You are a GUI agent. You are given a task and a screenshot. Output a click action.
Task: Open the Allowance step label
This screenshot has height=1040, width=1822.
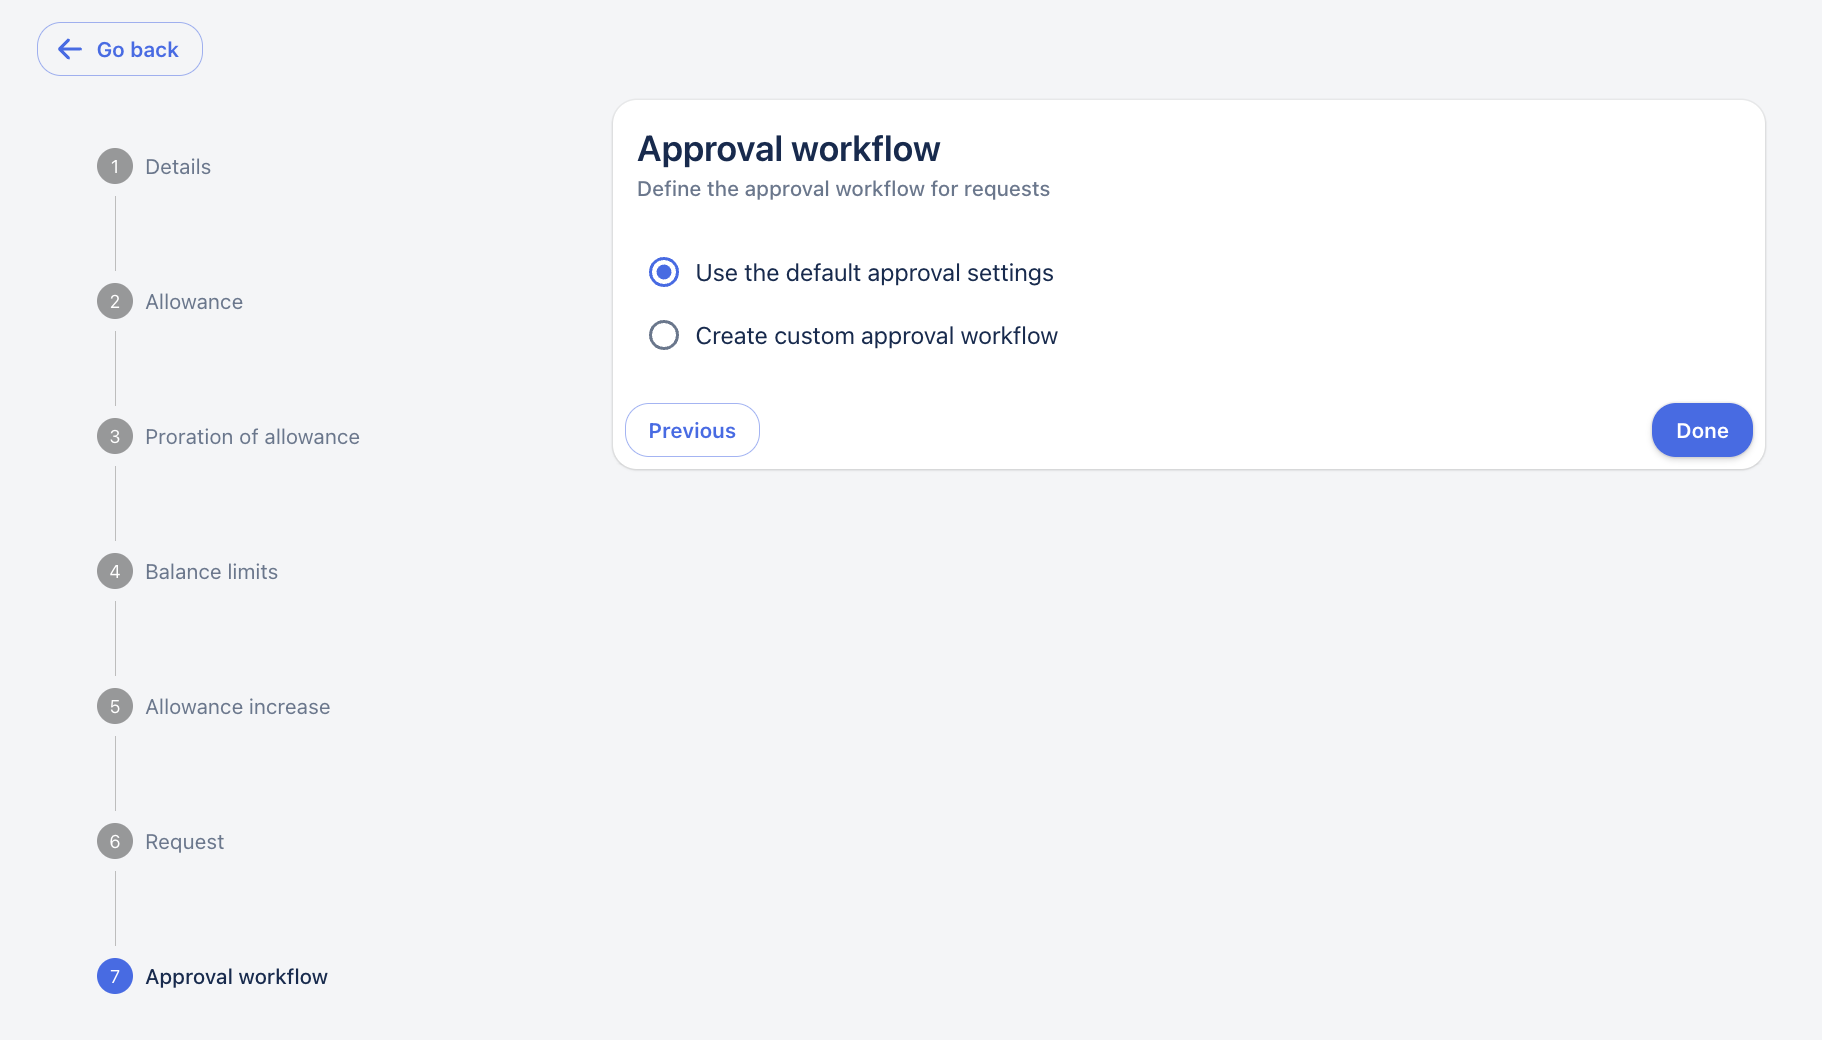(194, 302)
